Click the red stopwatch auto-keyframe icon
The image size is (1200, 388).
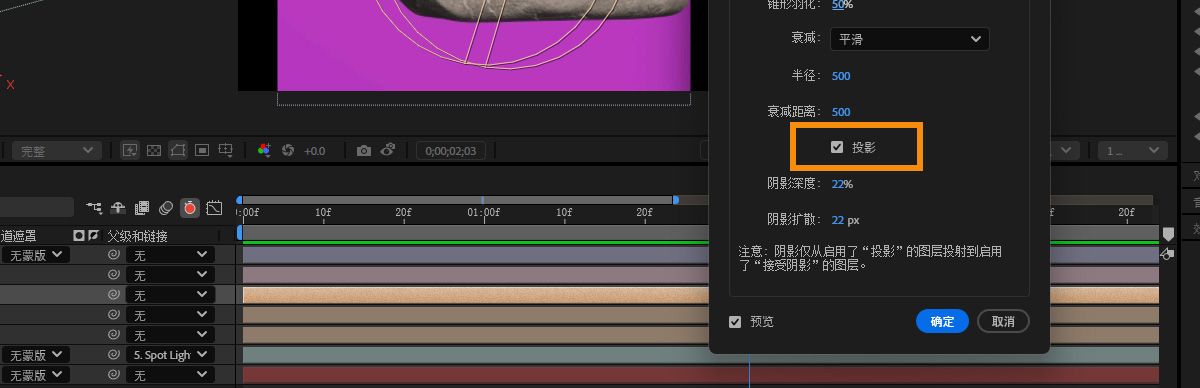coord(190,208)
